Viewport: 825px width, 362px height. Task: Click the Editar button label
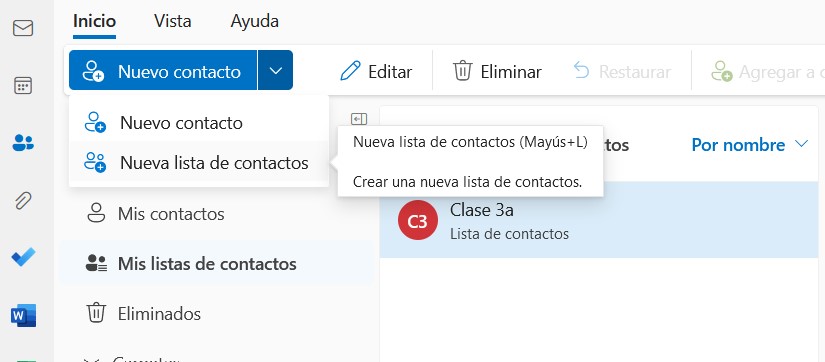[x=390, y=72]
